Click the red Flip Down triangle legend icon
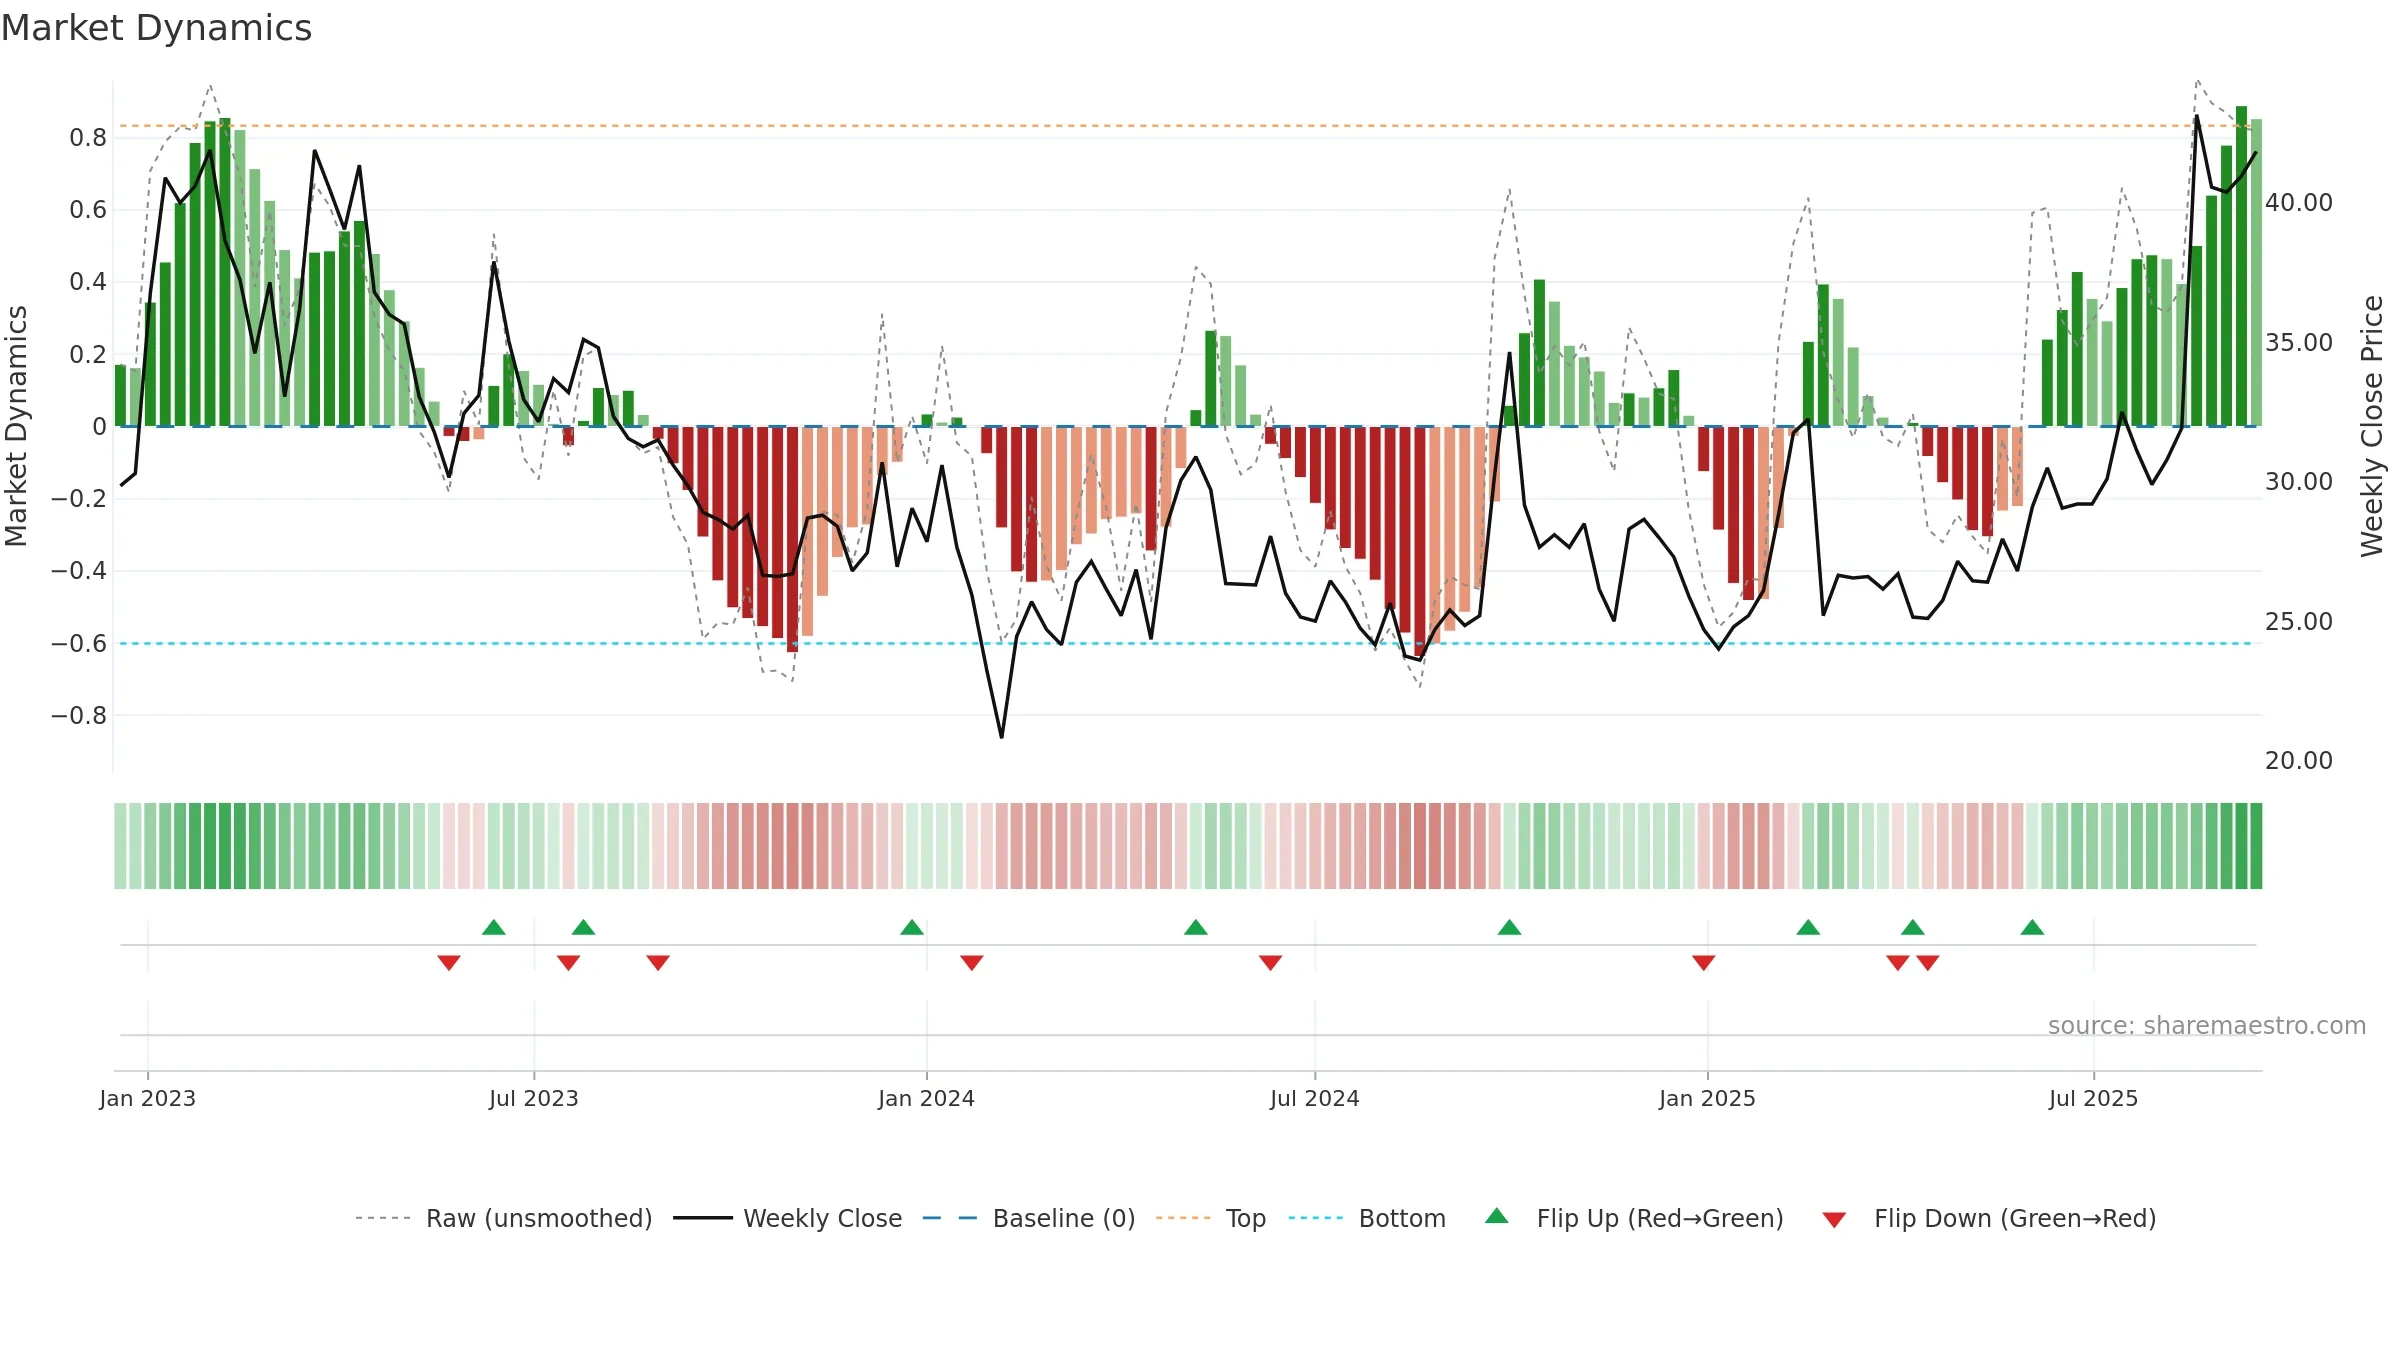The image size is (2400, 1350). click(x=1834, y=1220)
